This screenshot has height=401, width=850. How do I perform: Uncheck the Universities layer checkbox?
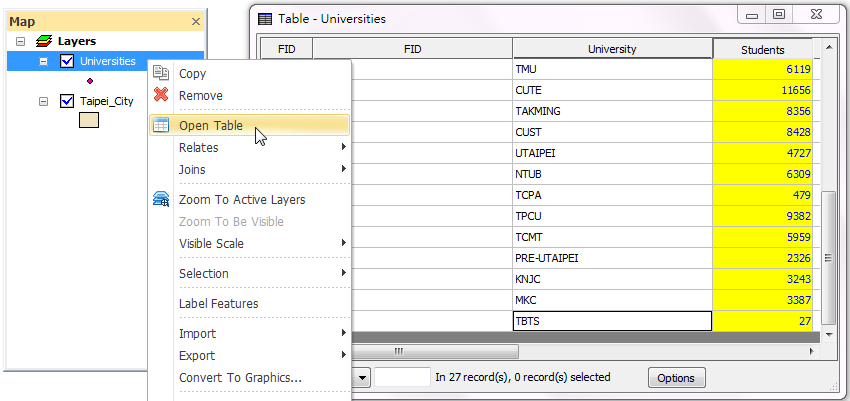(x=67, y=61)
